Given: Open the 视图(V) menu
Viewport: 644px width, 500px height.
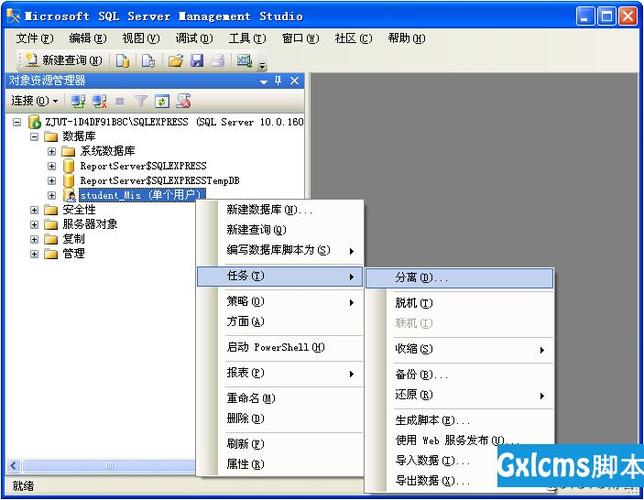Looking at the screenshot, I should point(141,39).
